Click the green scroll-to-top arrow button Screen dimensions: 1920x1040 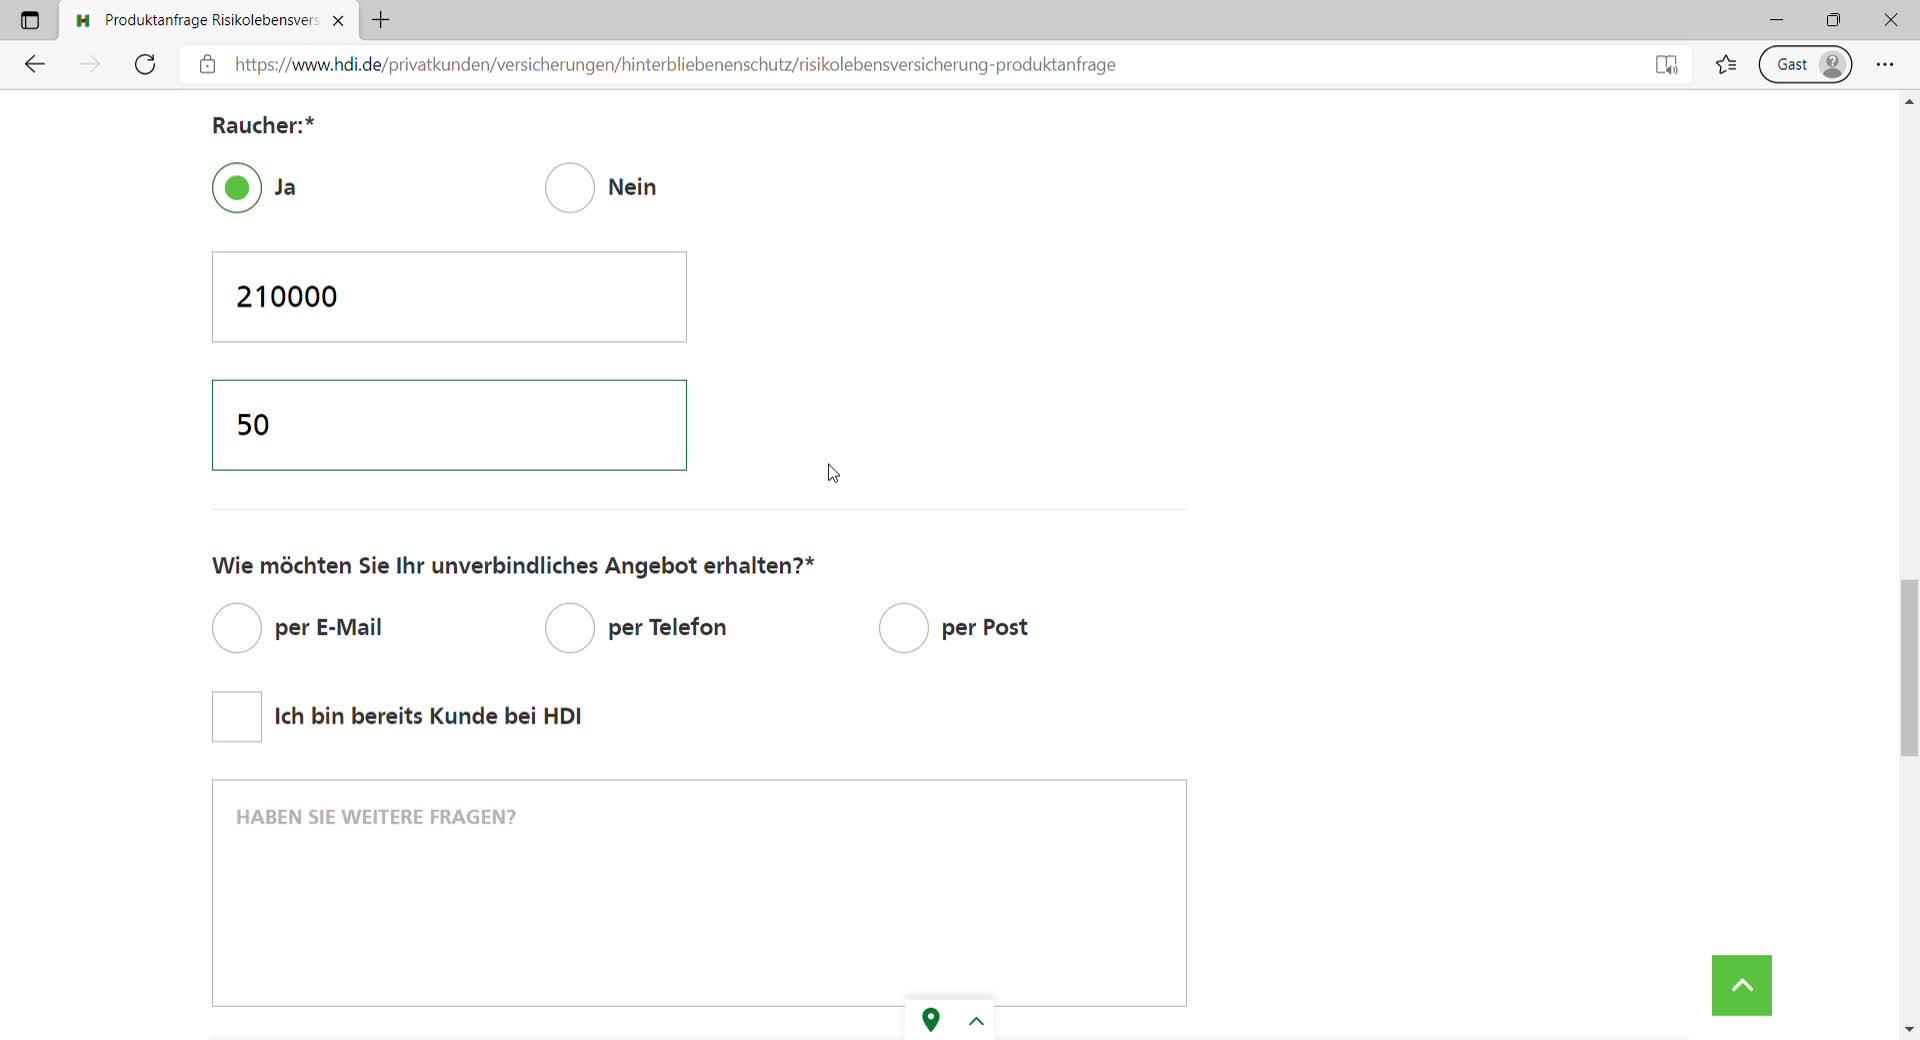(x=1741, y=985)
